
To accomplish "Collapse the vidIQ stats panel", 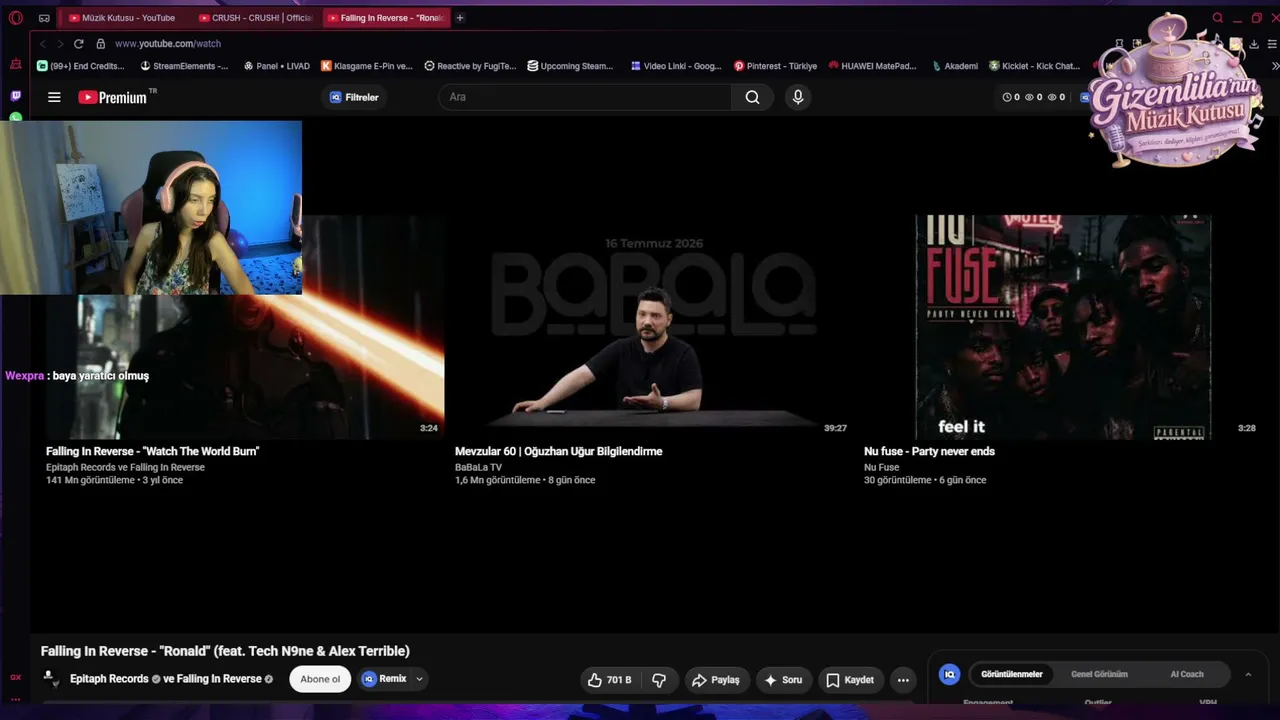I will [1248, 674].
